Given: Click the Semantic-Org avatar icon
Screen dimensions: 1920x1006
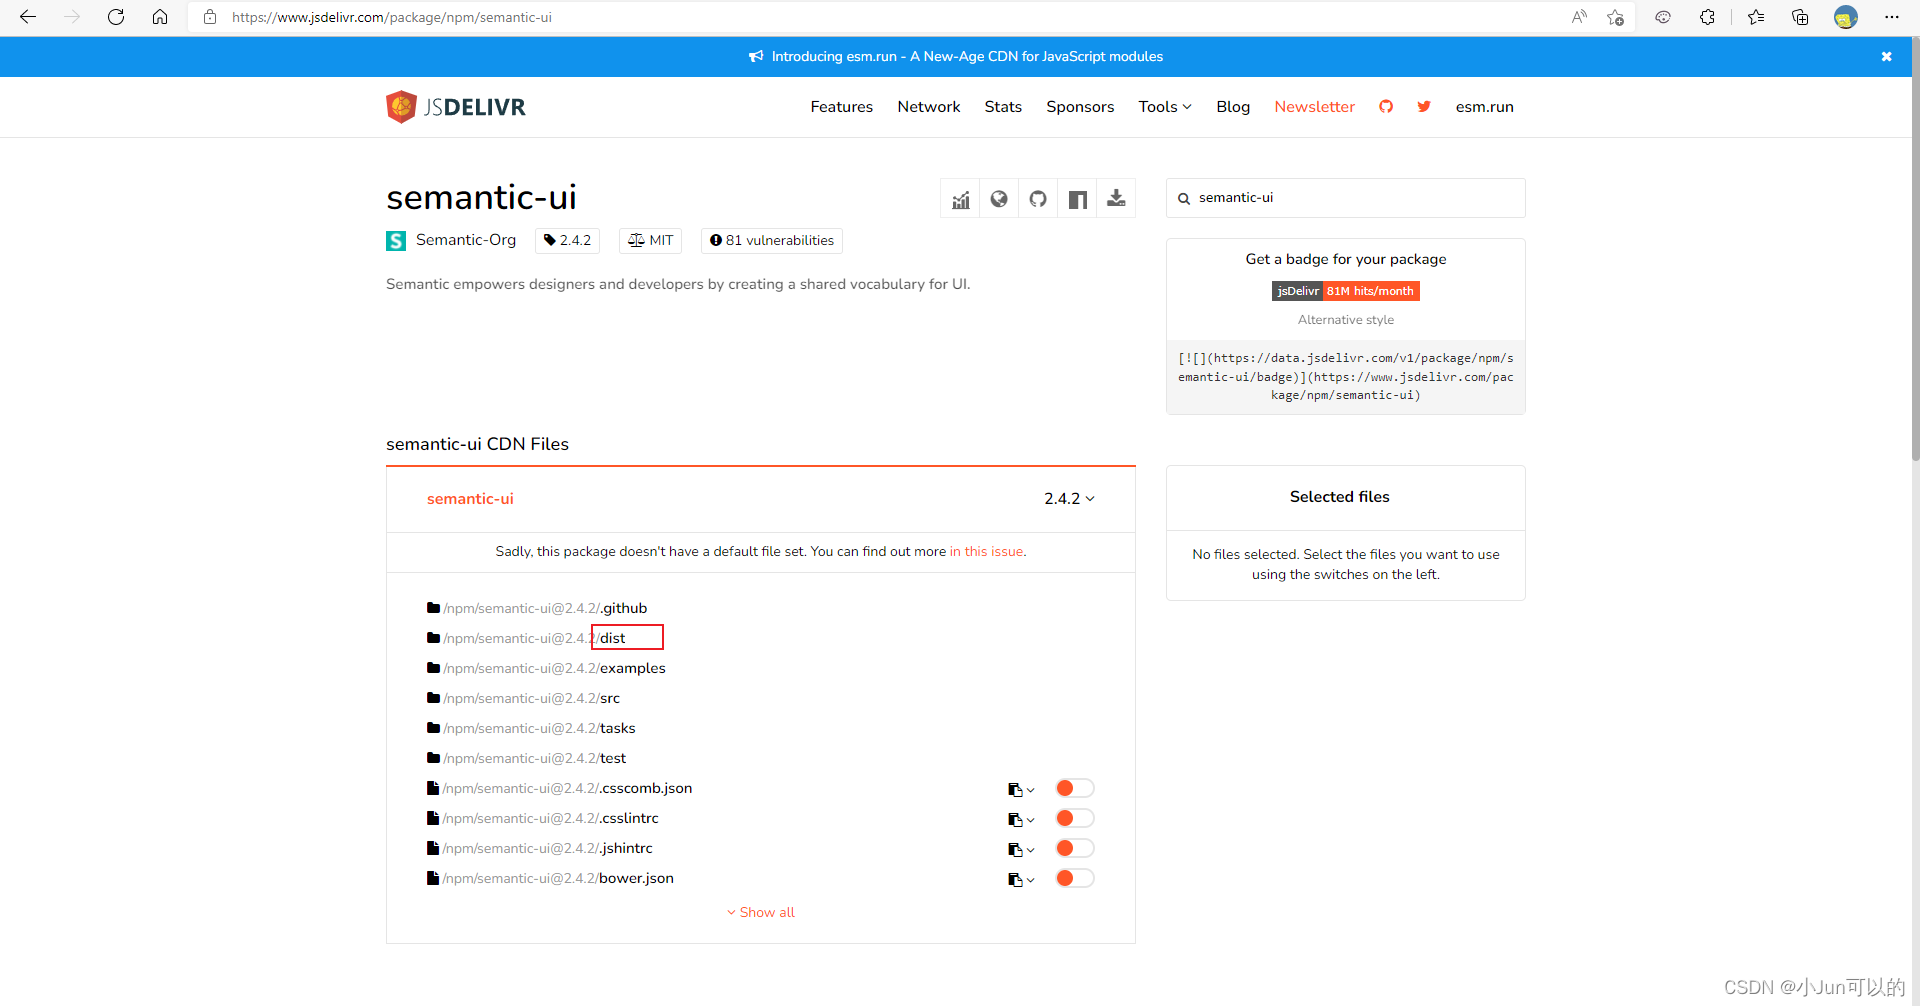Looking at the screenshot, I should tap(396, 241).
